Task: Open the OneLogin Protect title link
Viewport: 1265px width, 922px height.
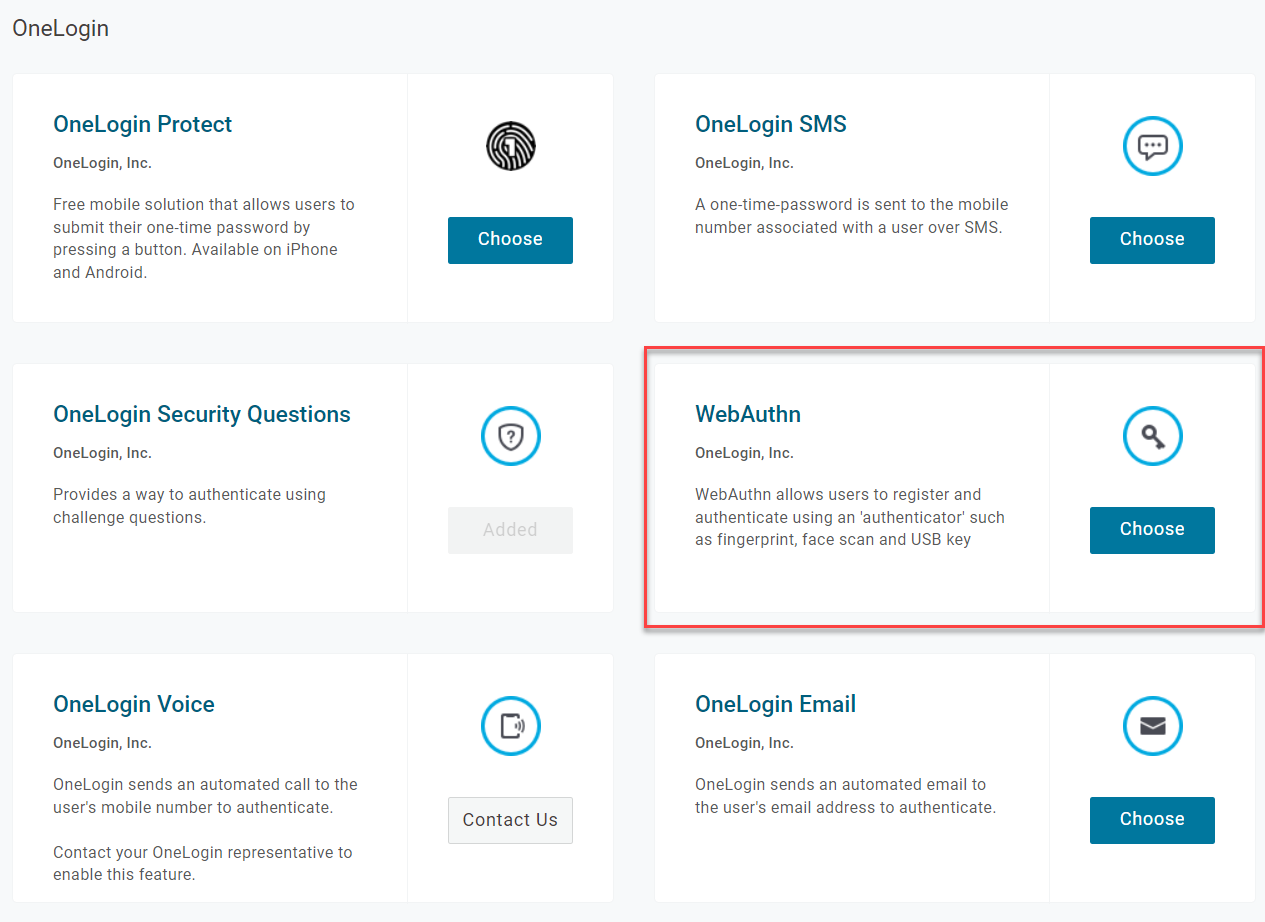Action: (142, 124)
